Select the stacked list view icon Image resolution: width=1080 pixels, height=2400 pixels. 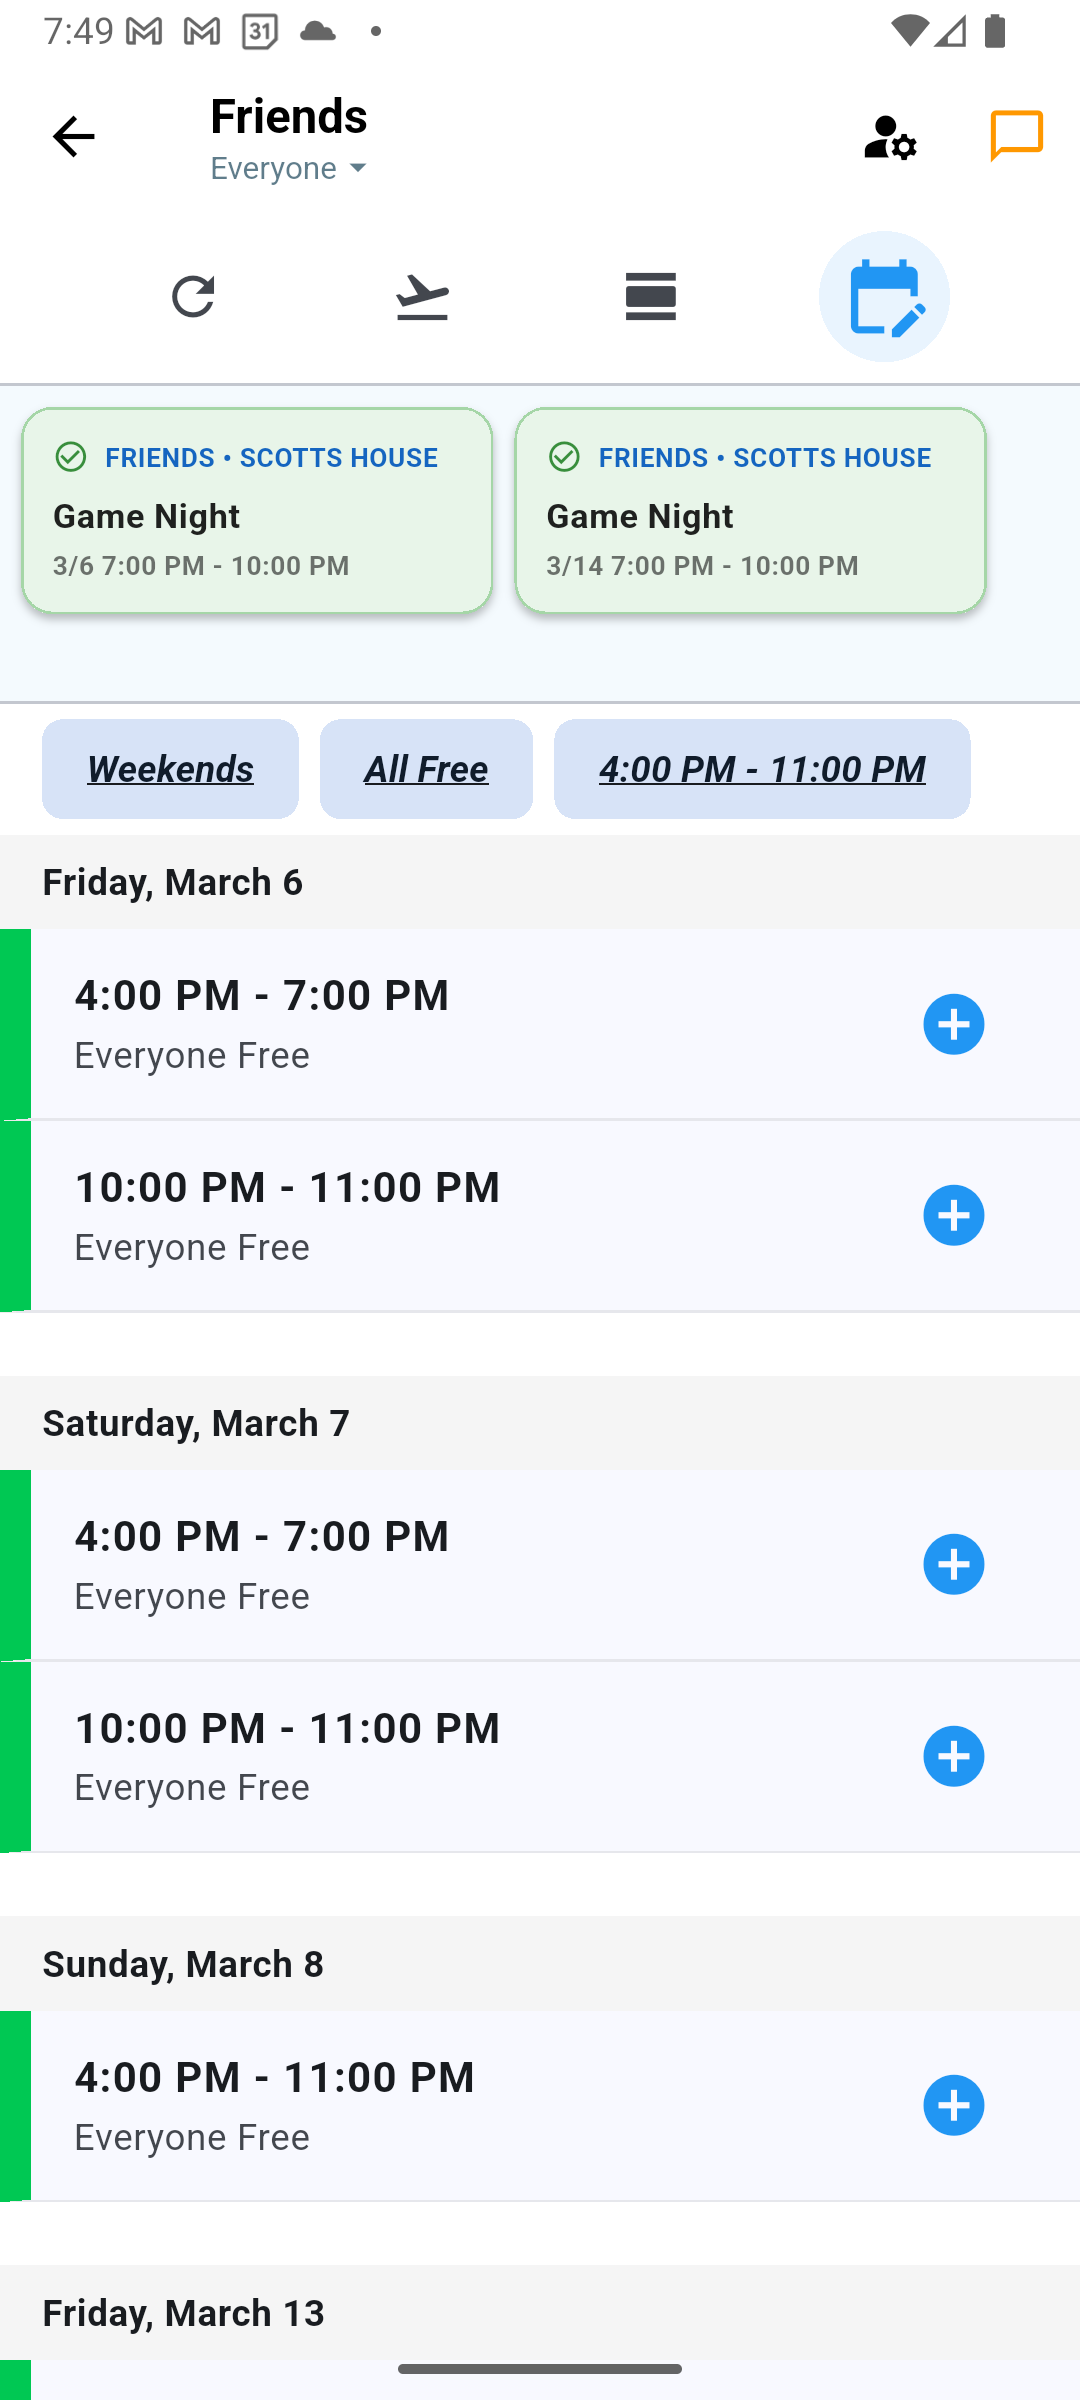pyautogui.click(x=651, y=297)
